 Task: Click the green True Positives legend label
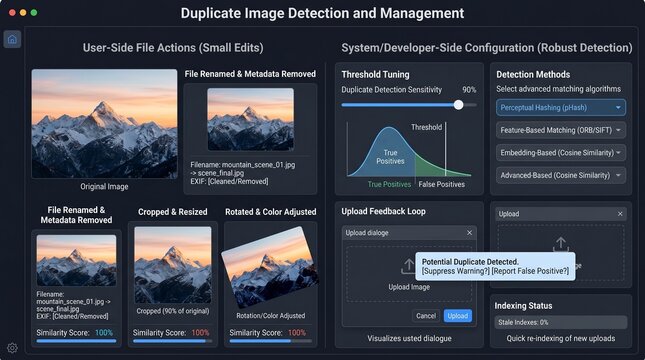point(389,184)
